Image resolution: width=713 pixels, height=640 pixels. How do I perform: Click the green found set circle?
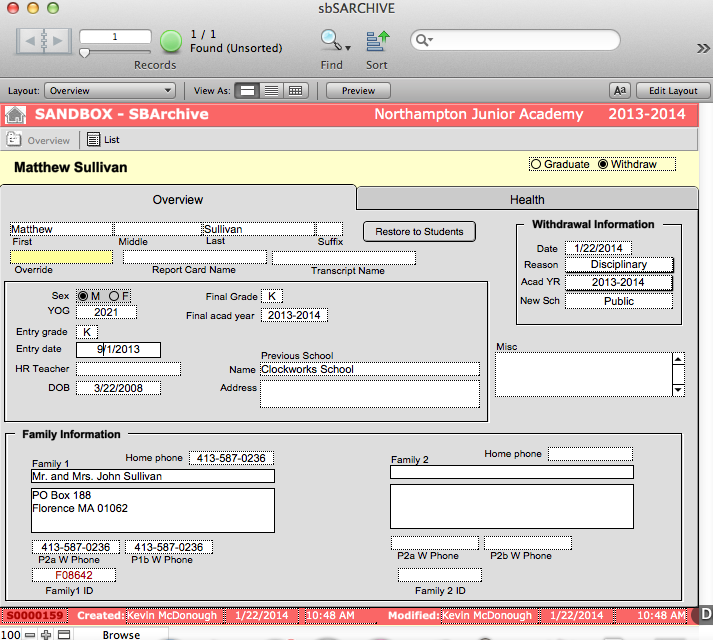point(171,42)
